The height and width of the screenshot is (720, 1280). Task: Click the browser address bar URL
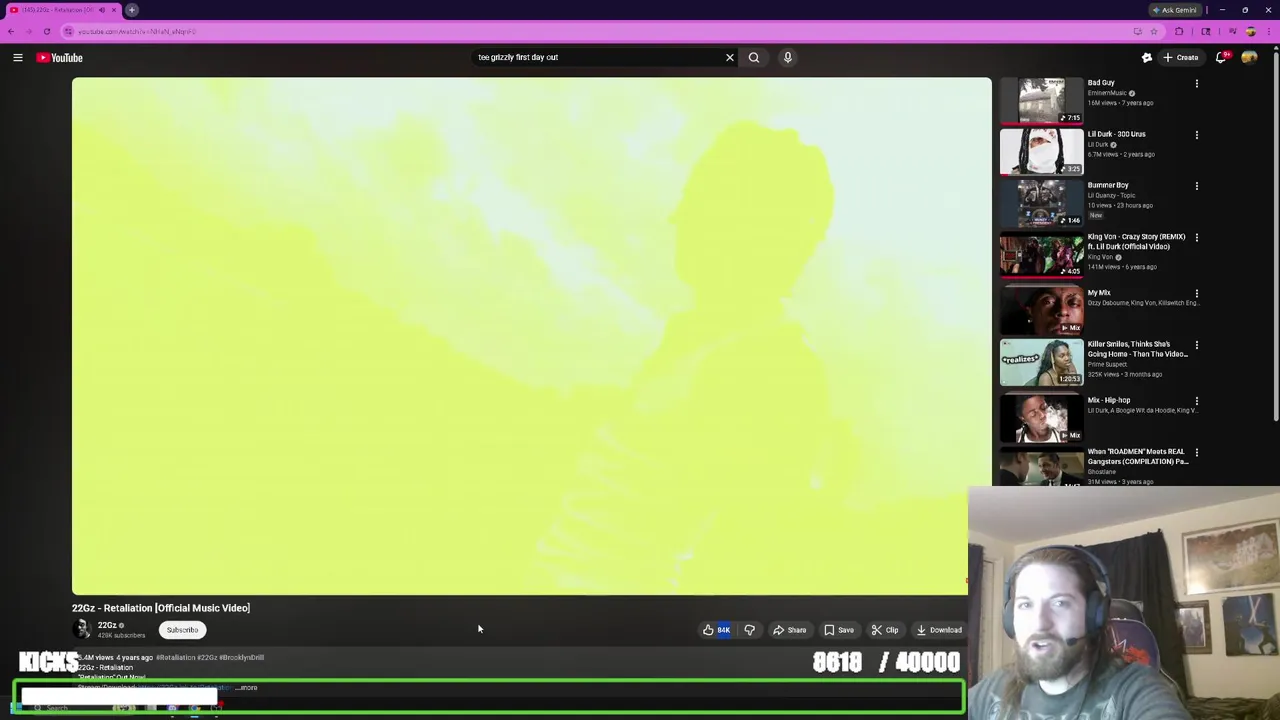(137, 32)
